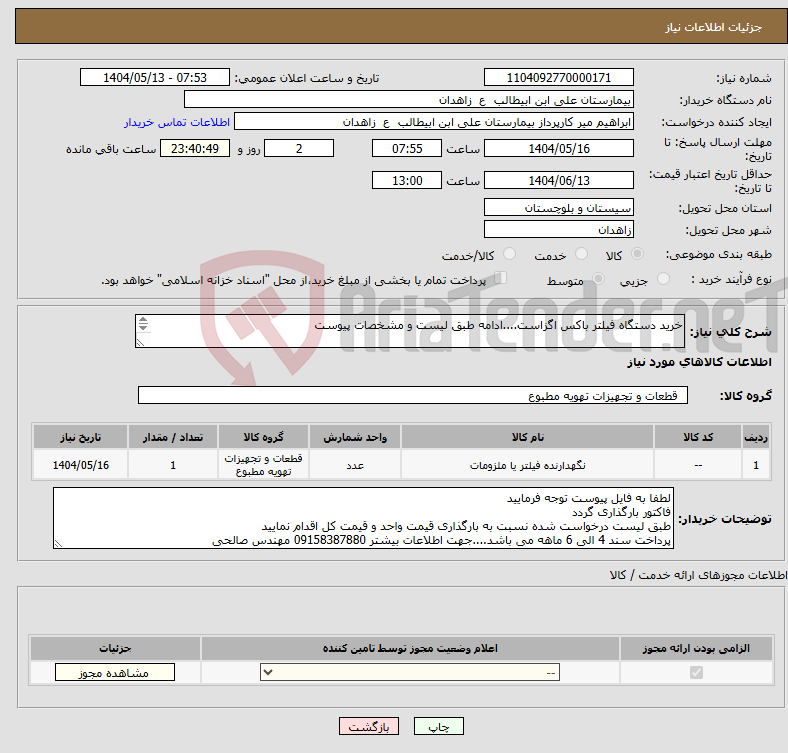Click the جزئیات column header
This screenshot has height=753, width=788.
pos(115,648)
